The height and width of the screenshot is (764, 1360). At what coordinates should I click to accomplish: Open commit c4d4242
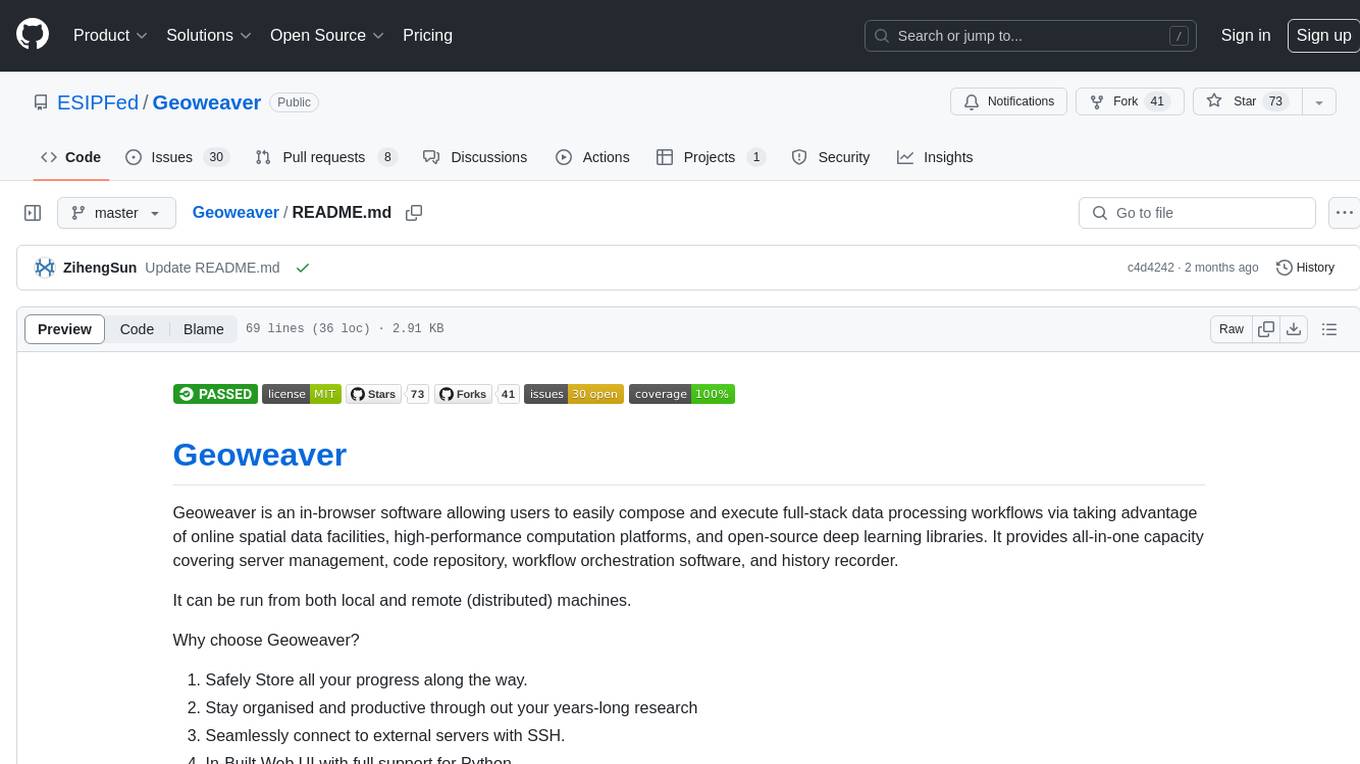pos(1150,268)
